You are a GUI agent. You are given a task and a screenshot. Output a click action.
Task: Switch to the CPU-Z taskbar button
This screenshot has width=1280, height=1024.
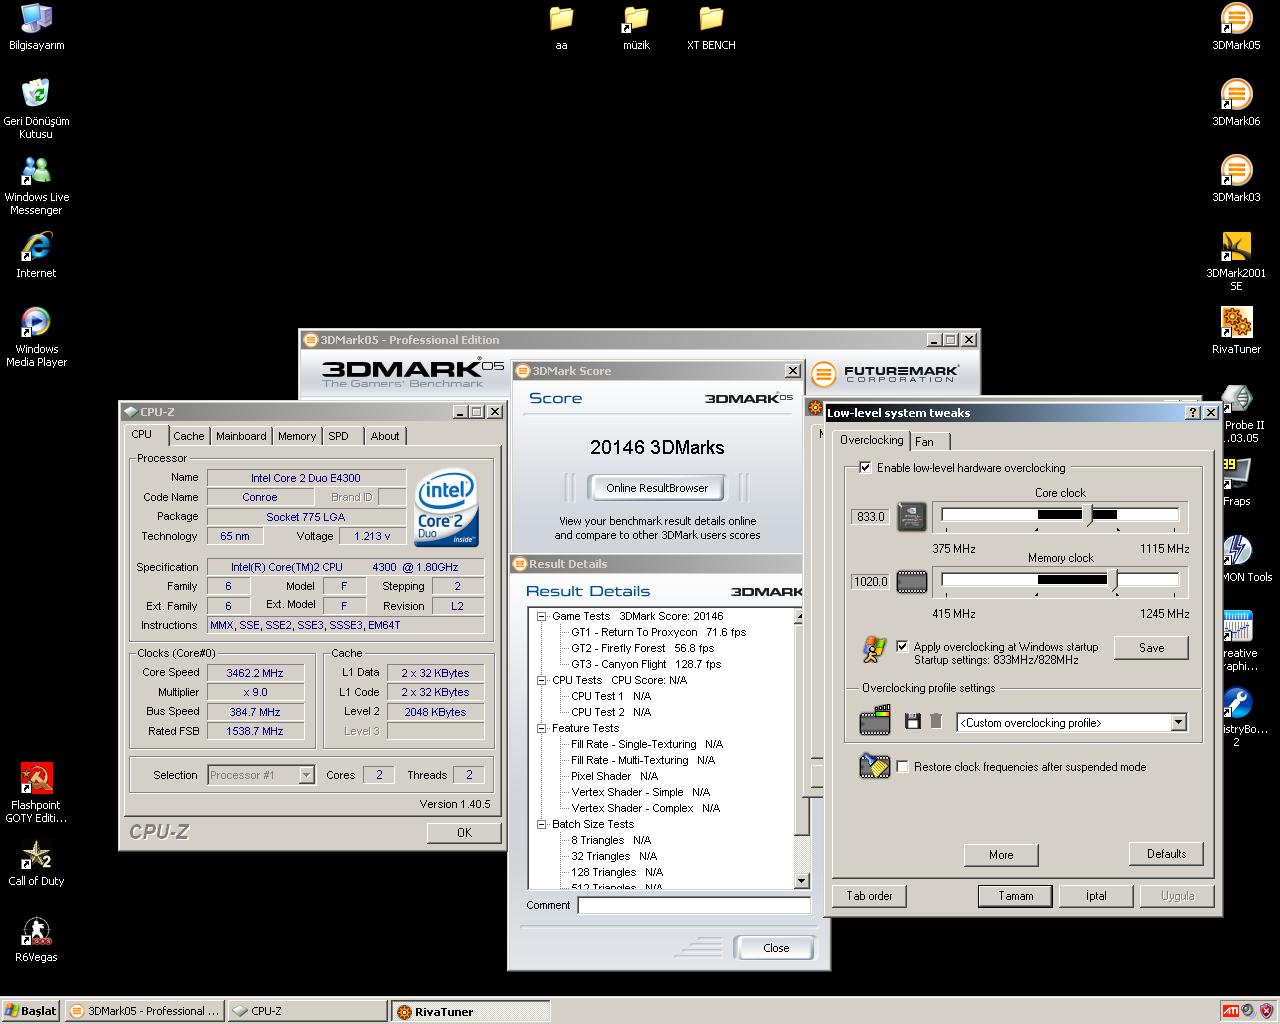point(307,1011)
